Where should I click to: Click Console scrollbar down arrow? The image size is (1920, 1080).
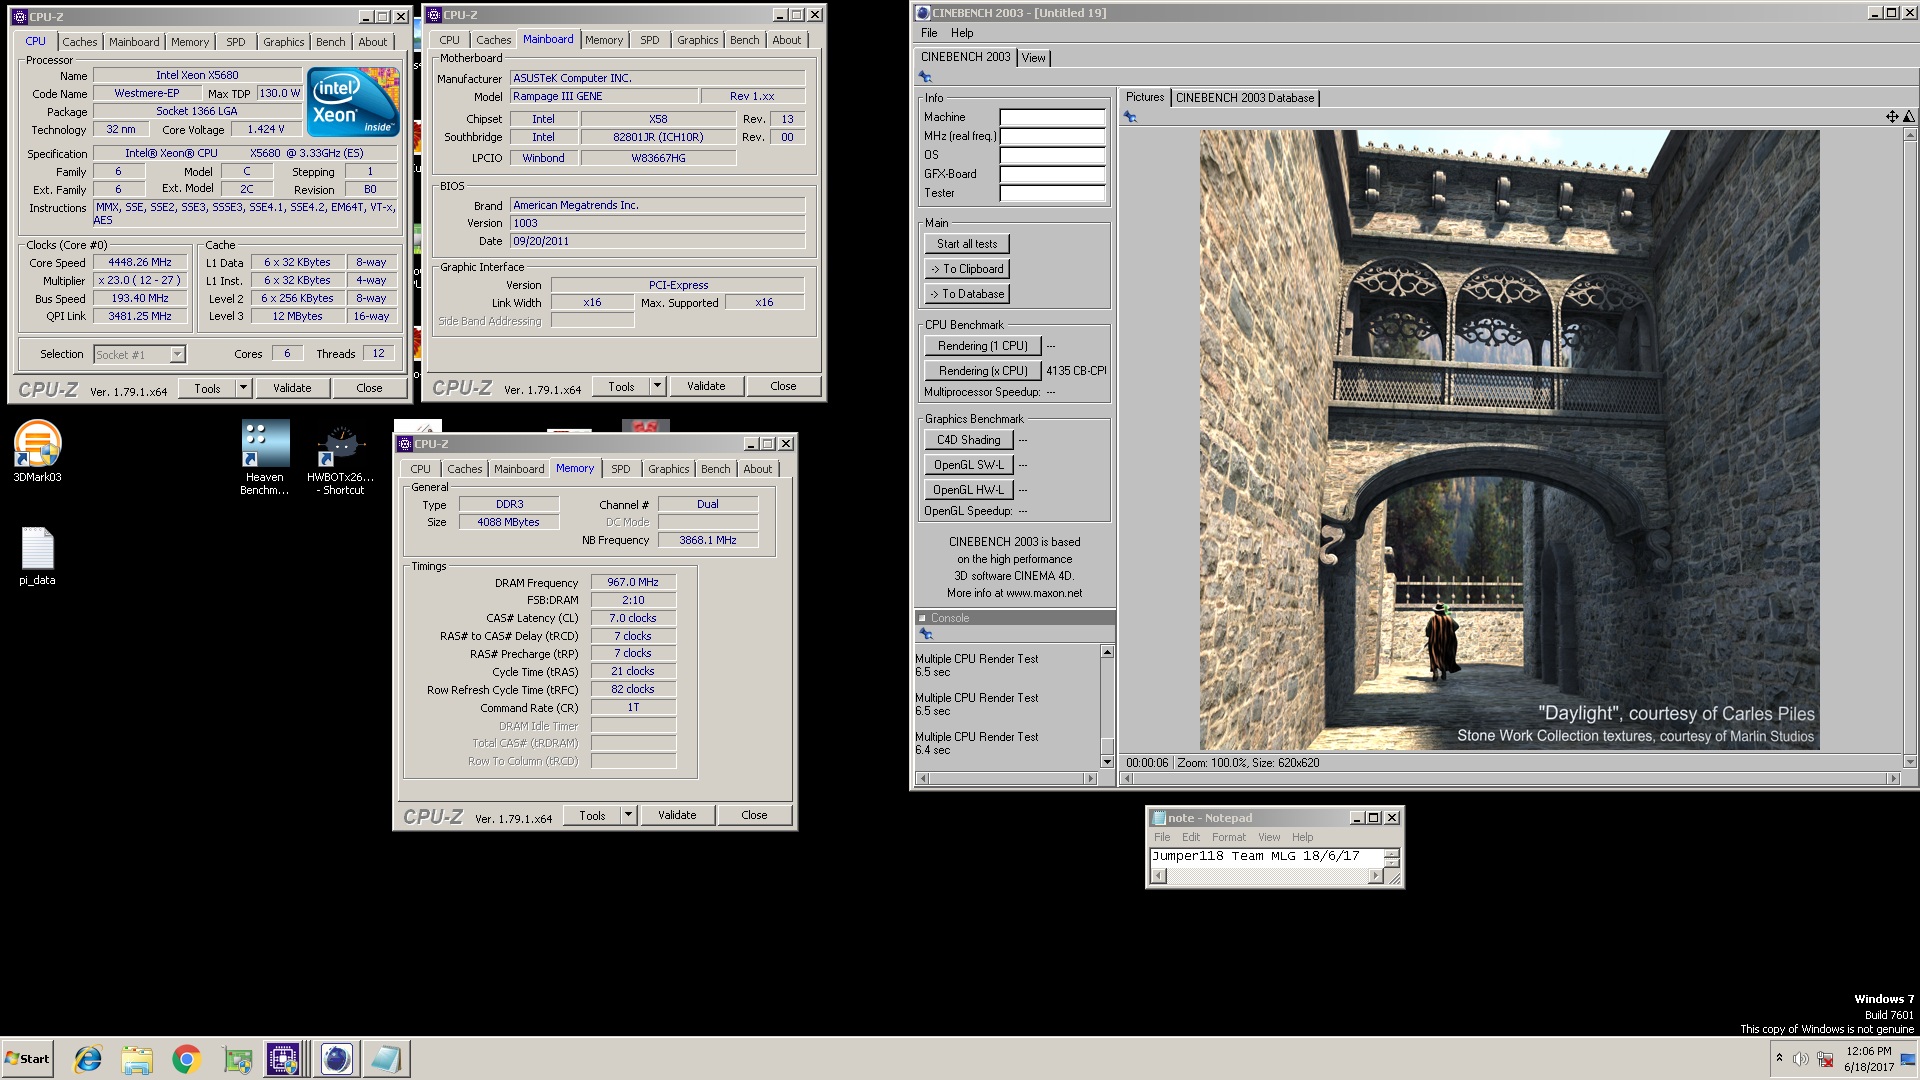click(1107, 762)
